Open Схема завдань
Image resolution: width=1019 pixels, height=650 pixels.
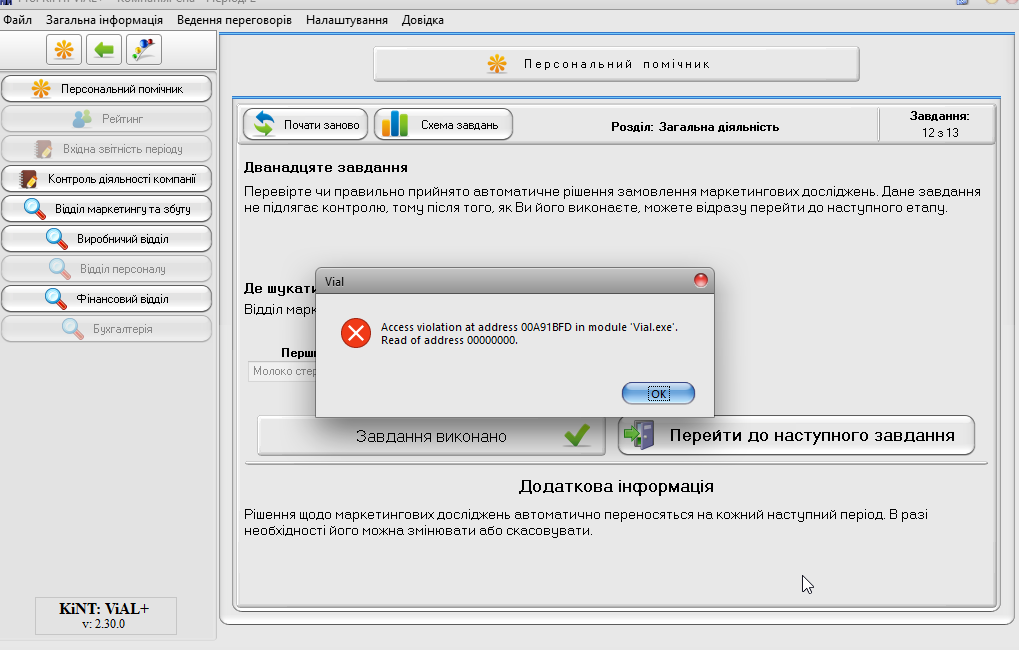pos(443,124)
